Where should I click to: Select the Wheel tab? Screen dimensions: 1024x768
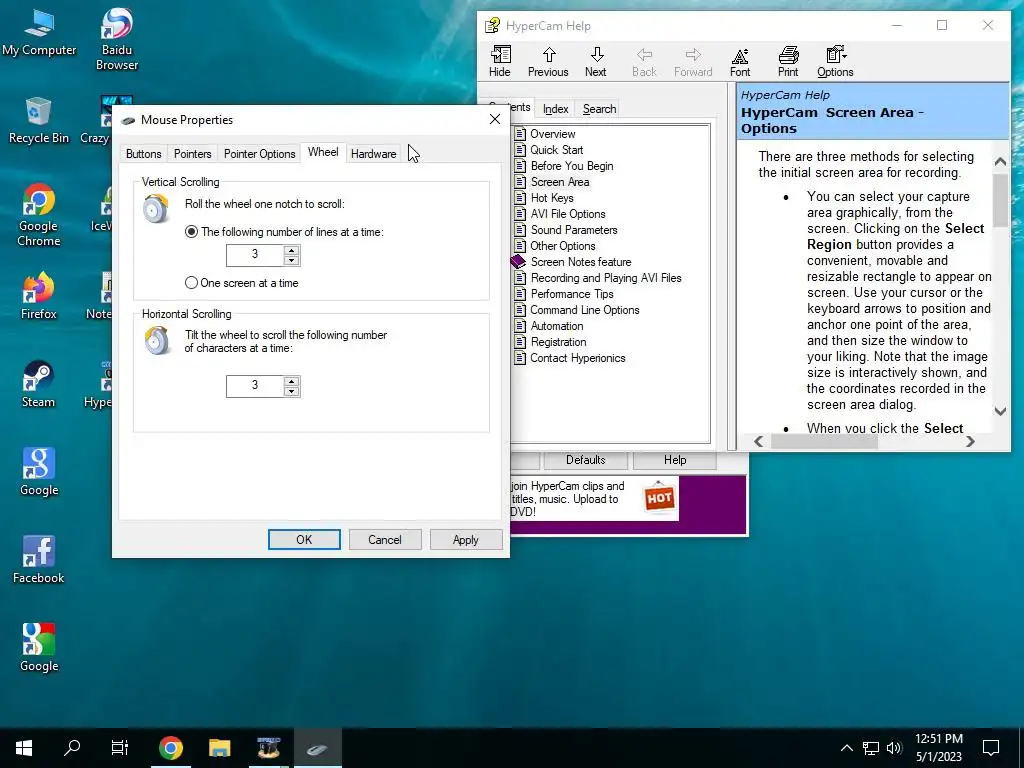pyautogui.click(x=323, y=152)
